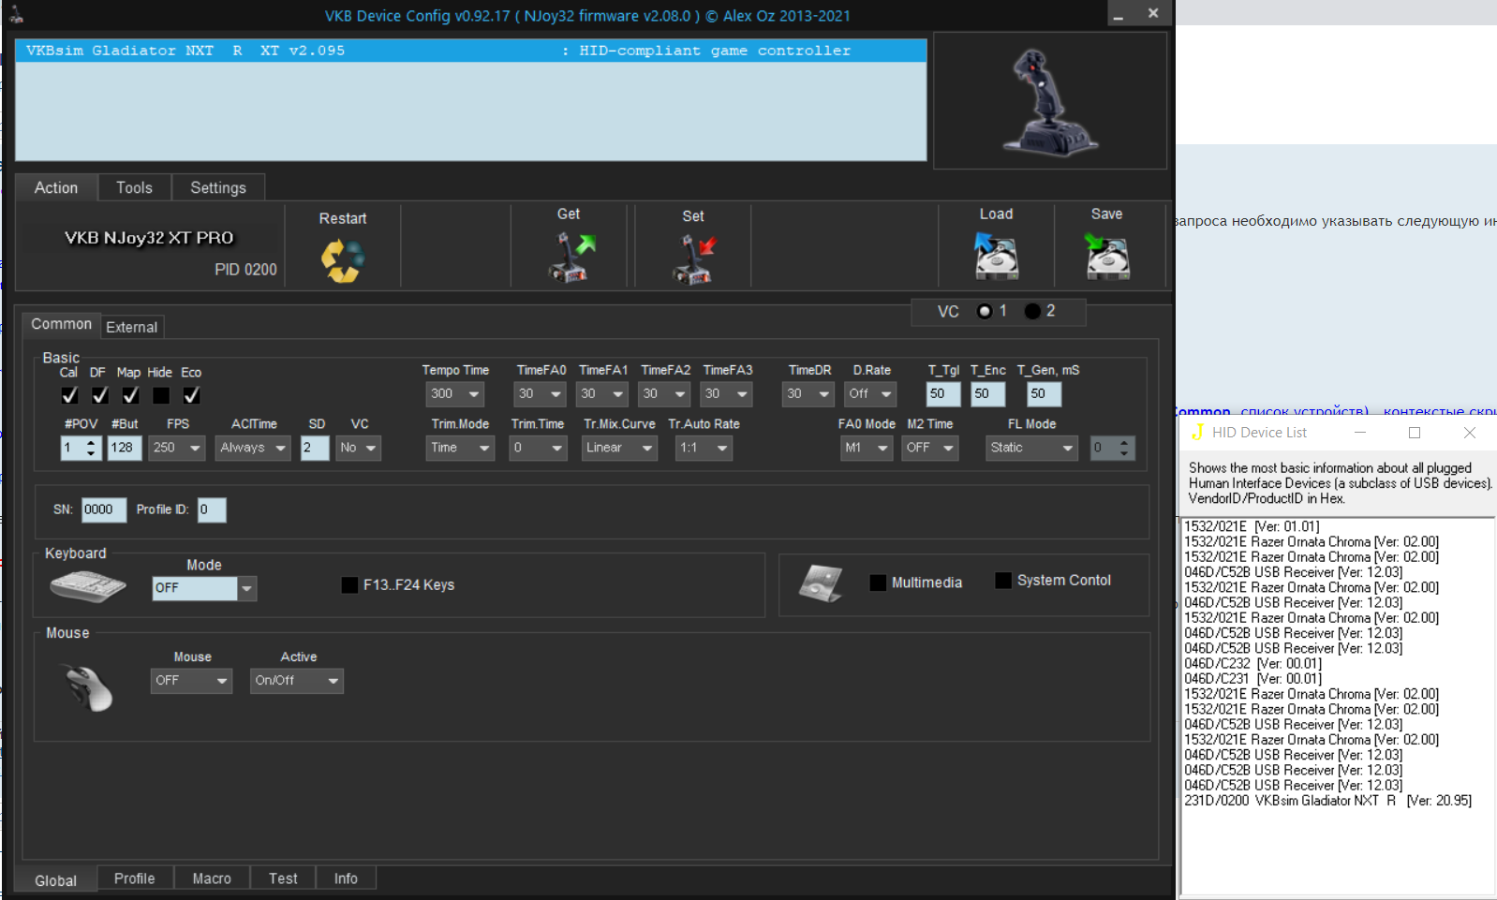Open the TimeDR dropdown
Viewport: 1497px width, 900px height.
(808, 394)
